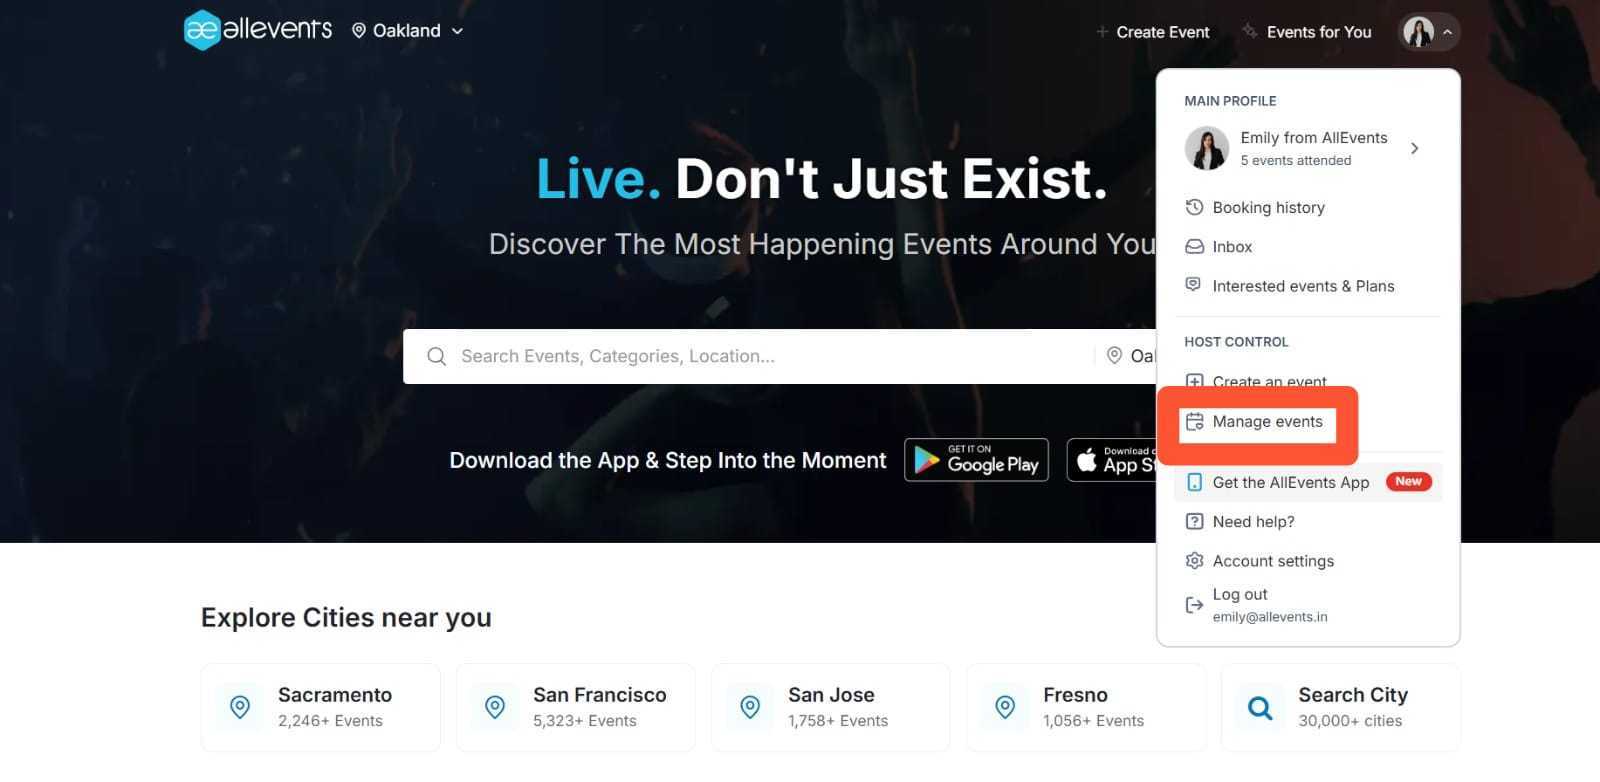This screenshot has height=782, width=1600.
Task: Click the Search Events input field
Action: [770, 356]
